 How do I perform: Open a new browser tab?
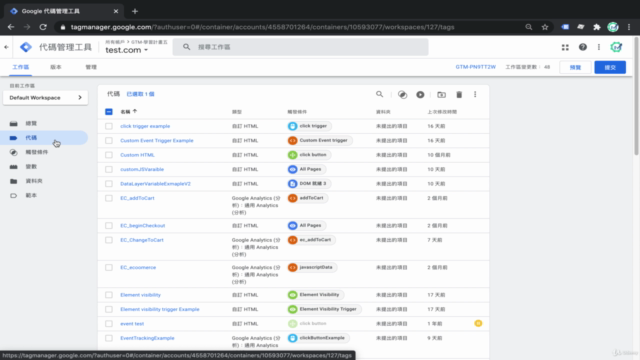click(135, 11)
